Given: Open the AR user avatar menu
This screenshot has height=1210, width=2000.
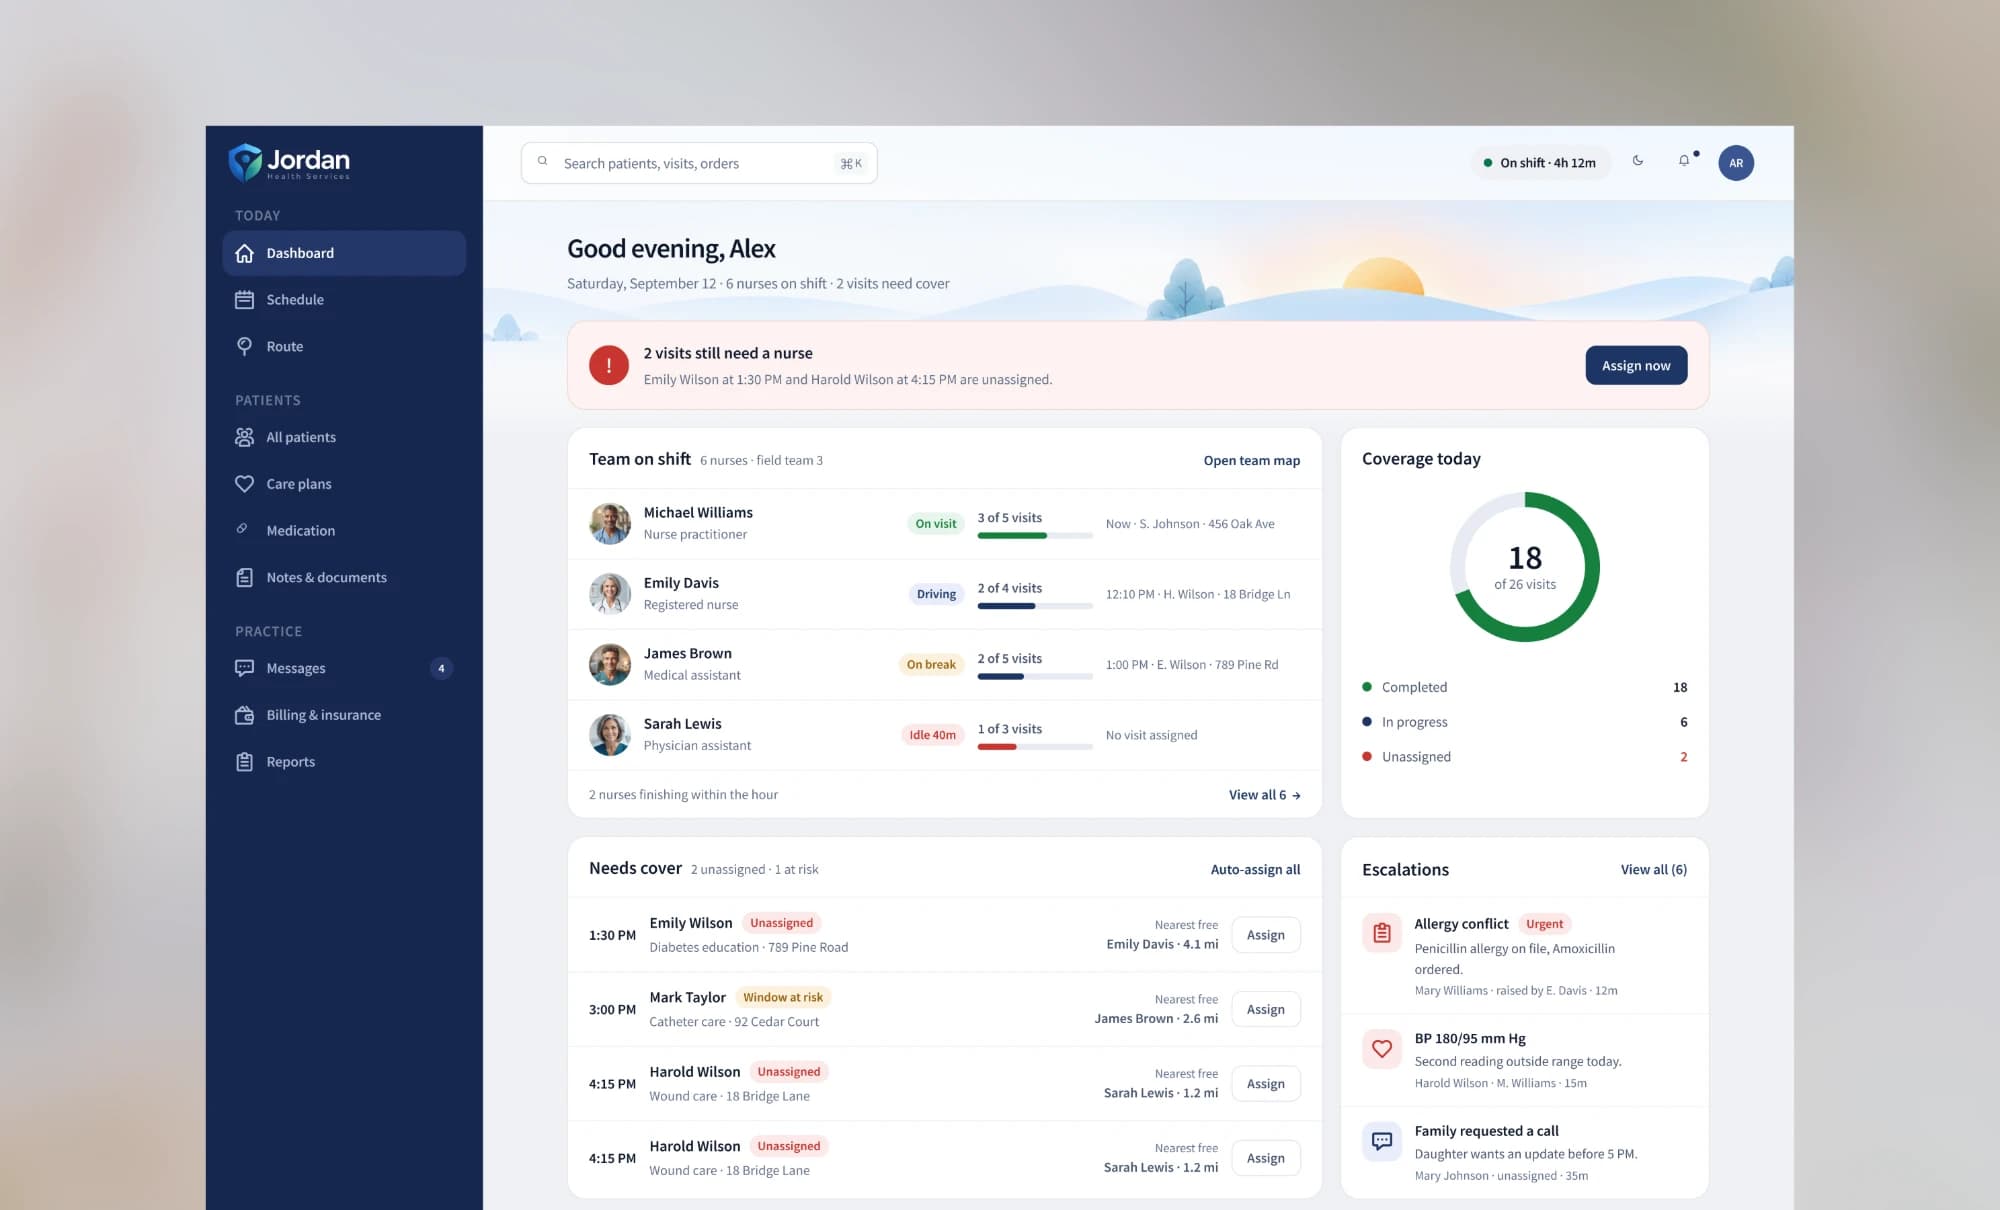Looking at the screenshot, I should click(x=1736, y=163).
